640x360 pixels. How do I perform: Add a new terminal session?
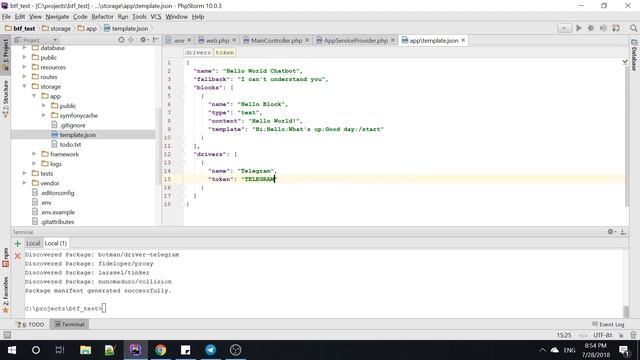18,243
